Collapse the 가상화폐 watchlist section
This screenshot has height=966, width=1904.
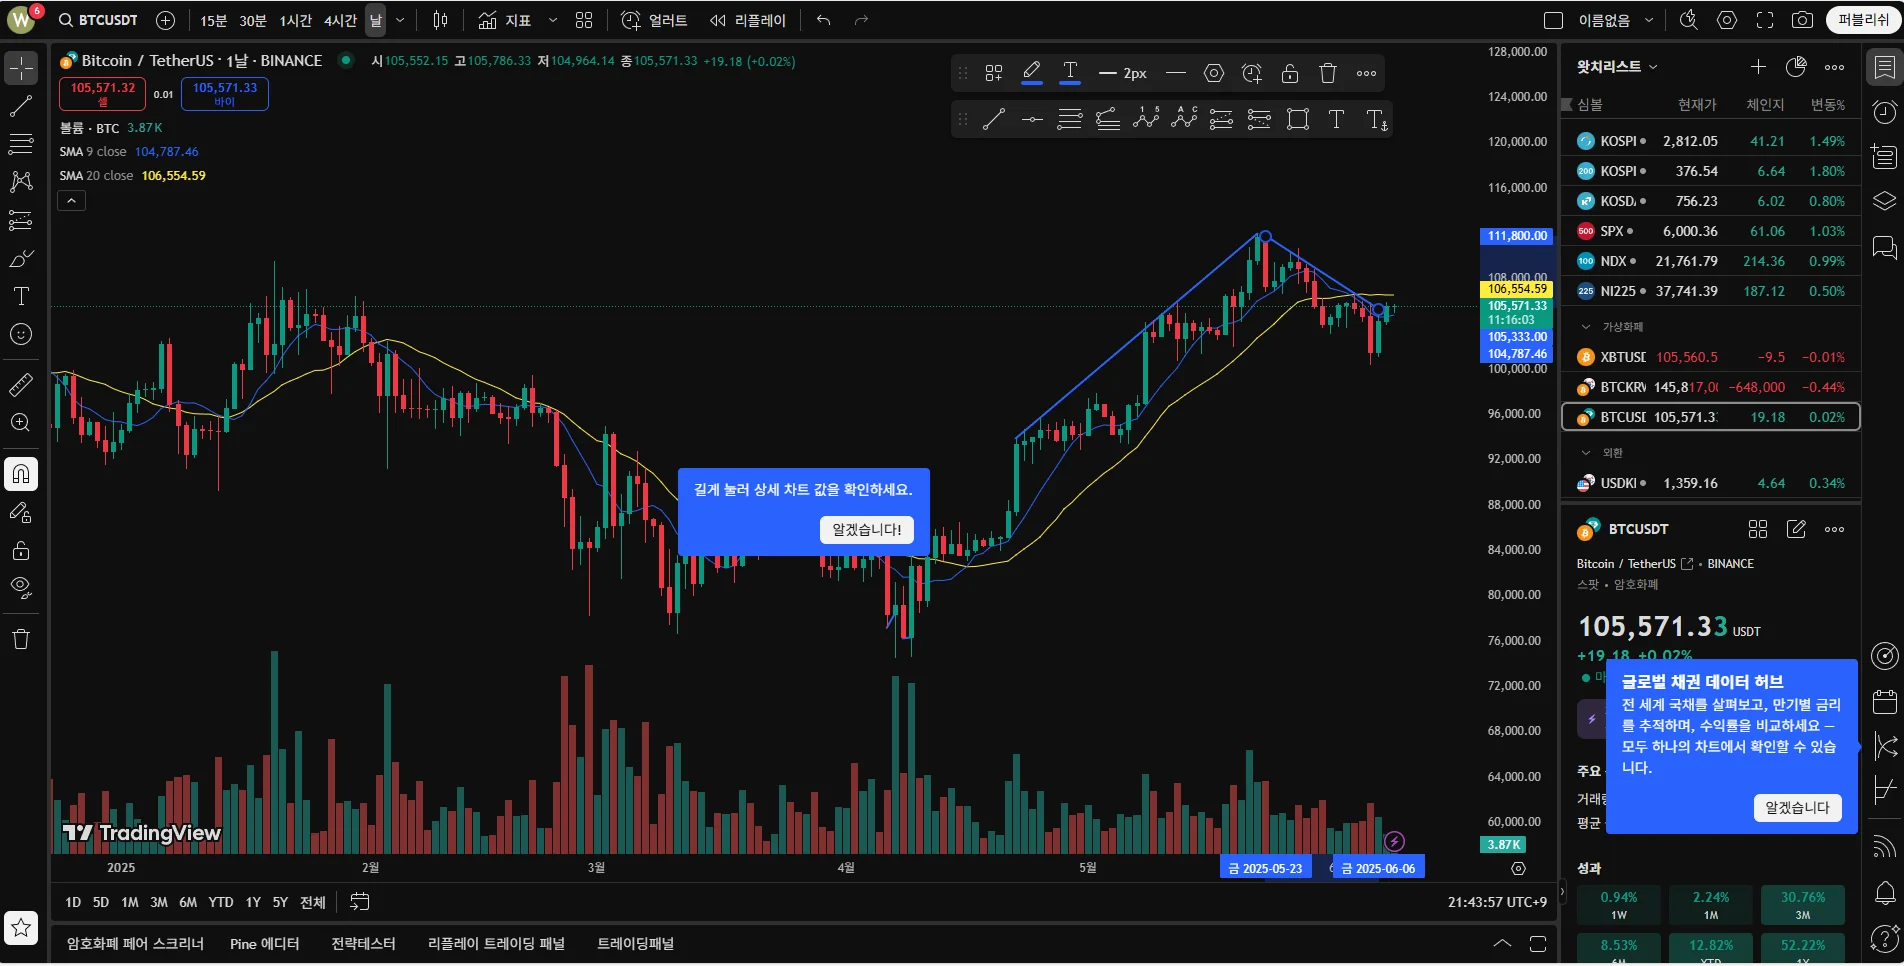(1586, 327)
